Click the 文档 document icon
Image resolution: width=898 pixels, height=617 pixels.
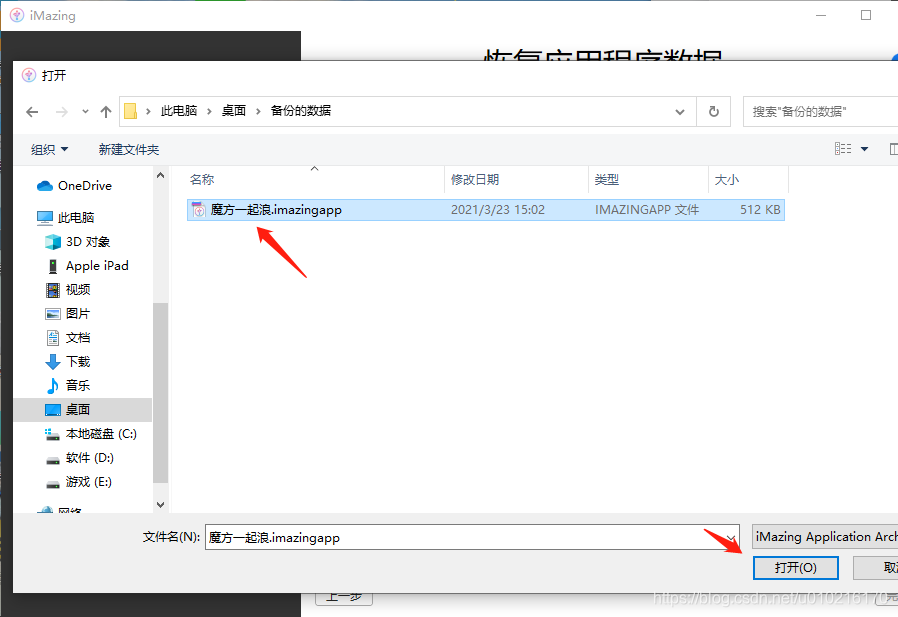53,338
